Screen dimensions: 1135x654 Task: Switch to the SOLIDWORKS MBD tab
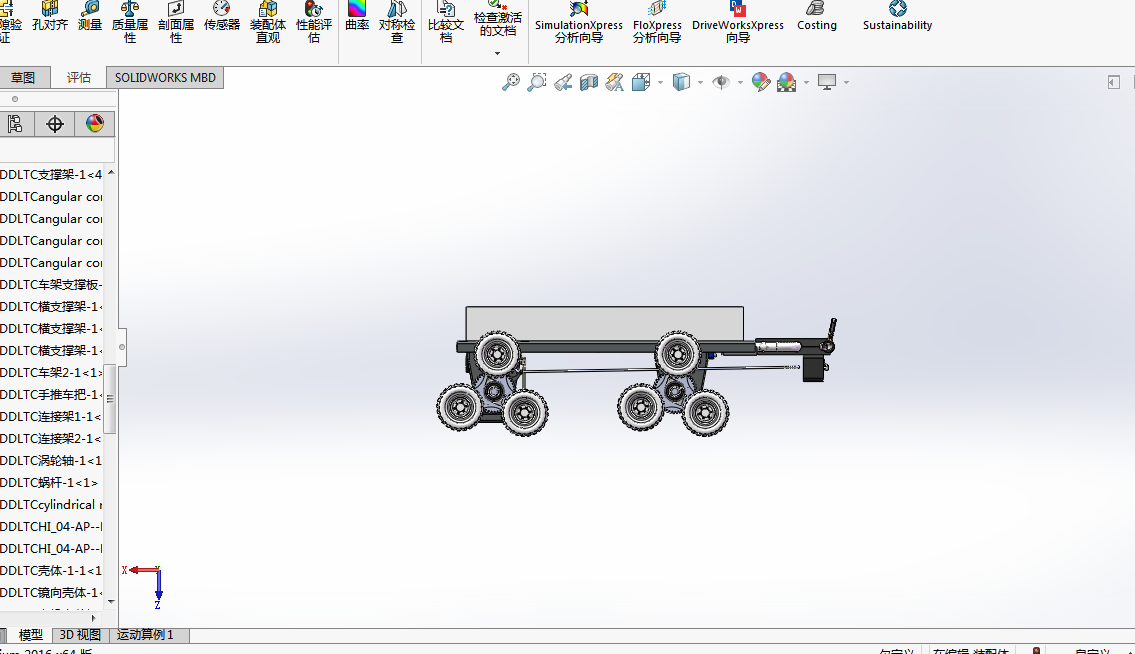tap(165, 77)
